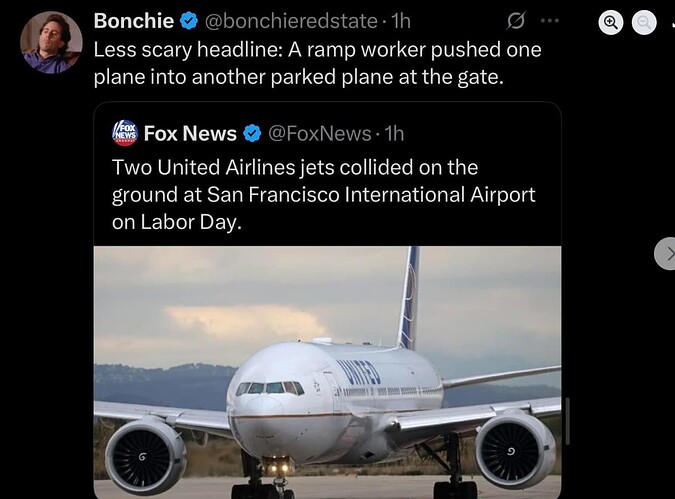Click Bonchie's tweet 1h timestamp
675x499 pixels.
(400, 20)
